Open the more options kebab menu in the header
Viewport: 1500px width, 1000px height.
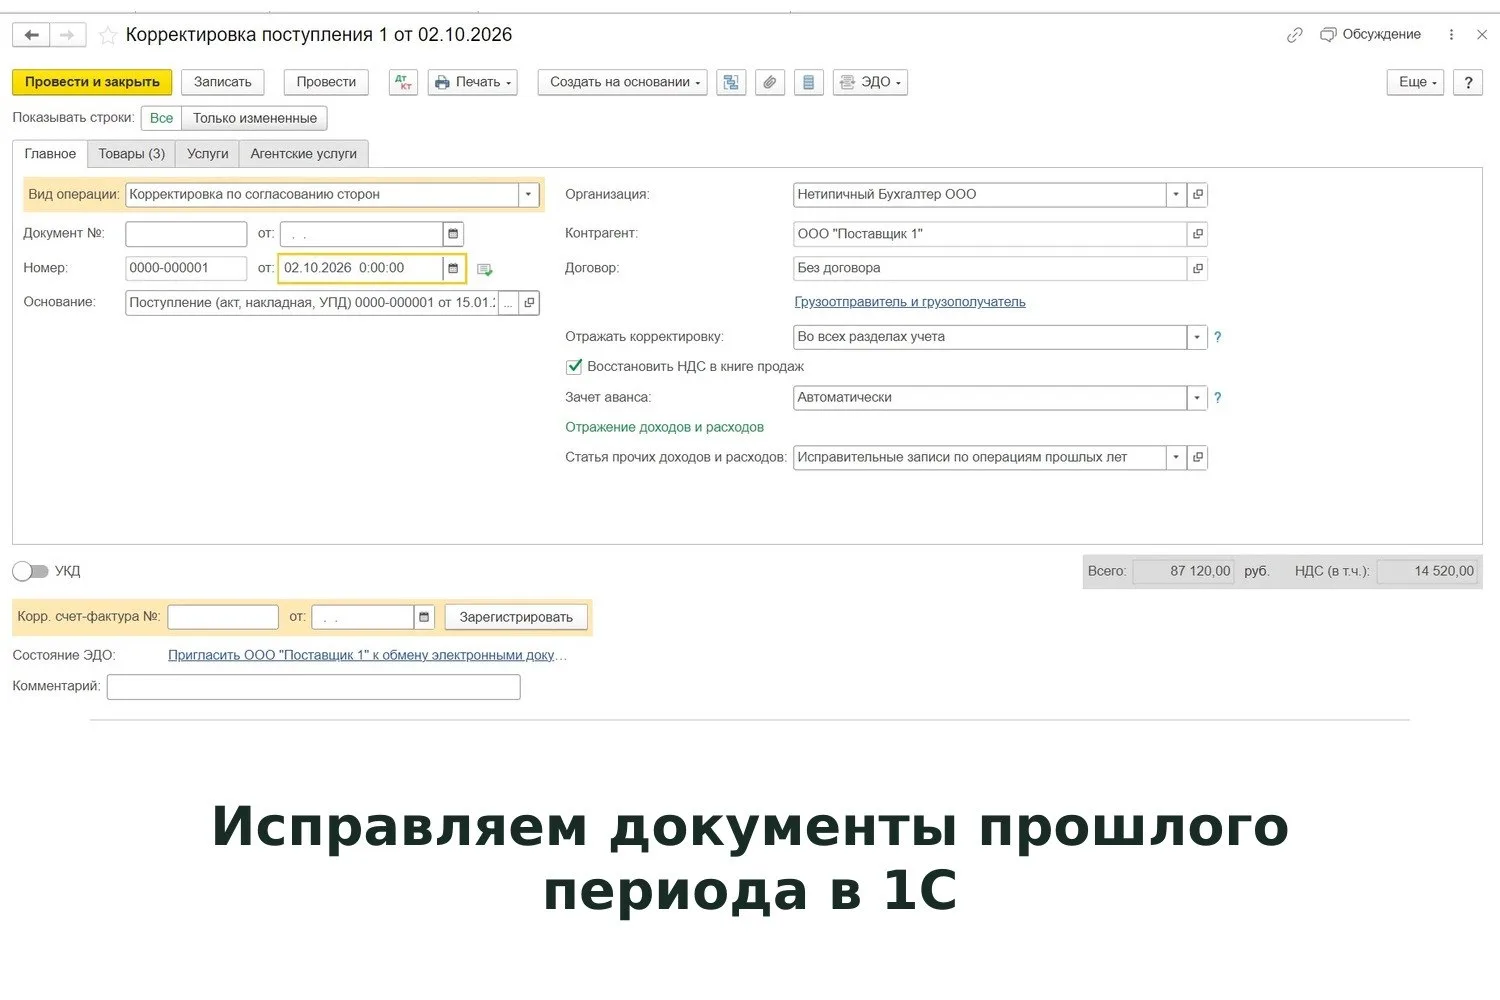coord(1451,35)
